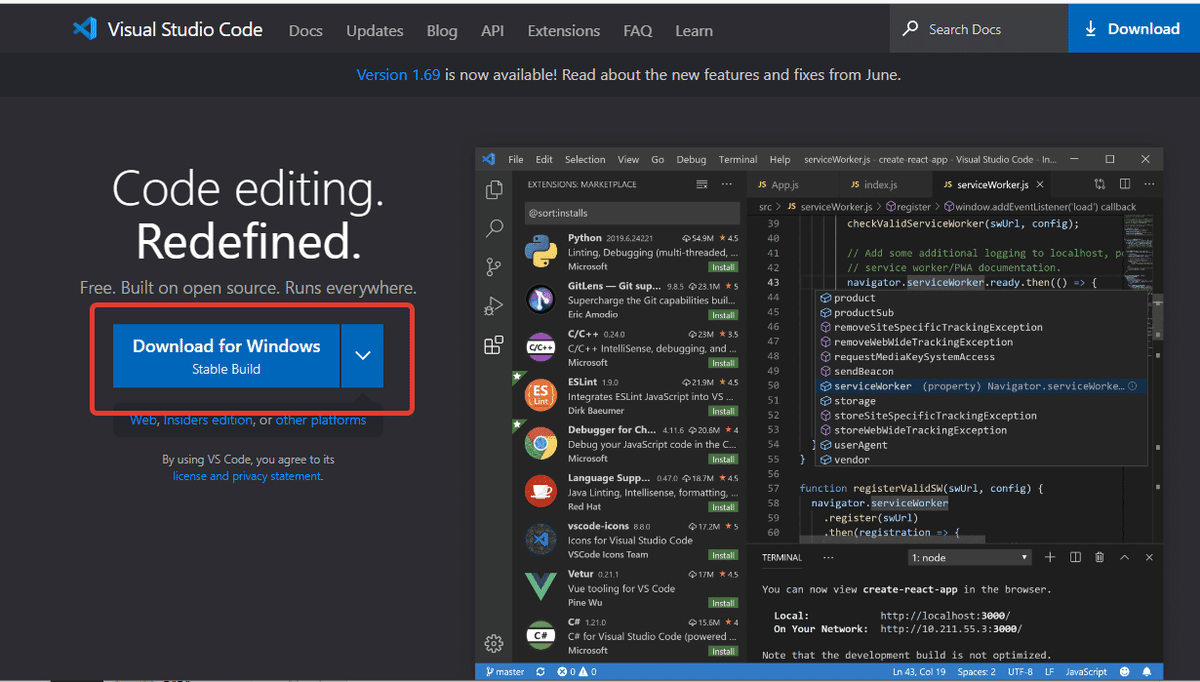This screenshot has height=682, width=1200.
Task: Click JavaScript language mode in status bar
Action: pos(1086,672)
